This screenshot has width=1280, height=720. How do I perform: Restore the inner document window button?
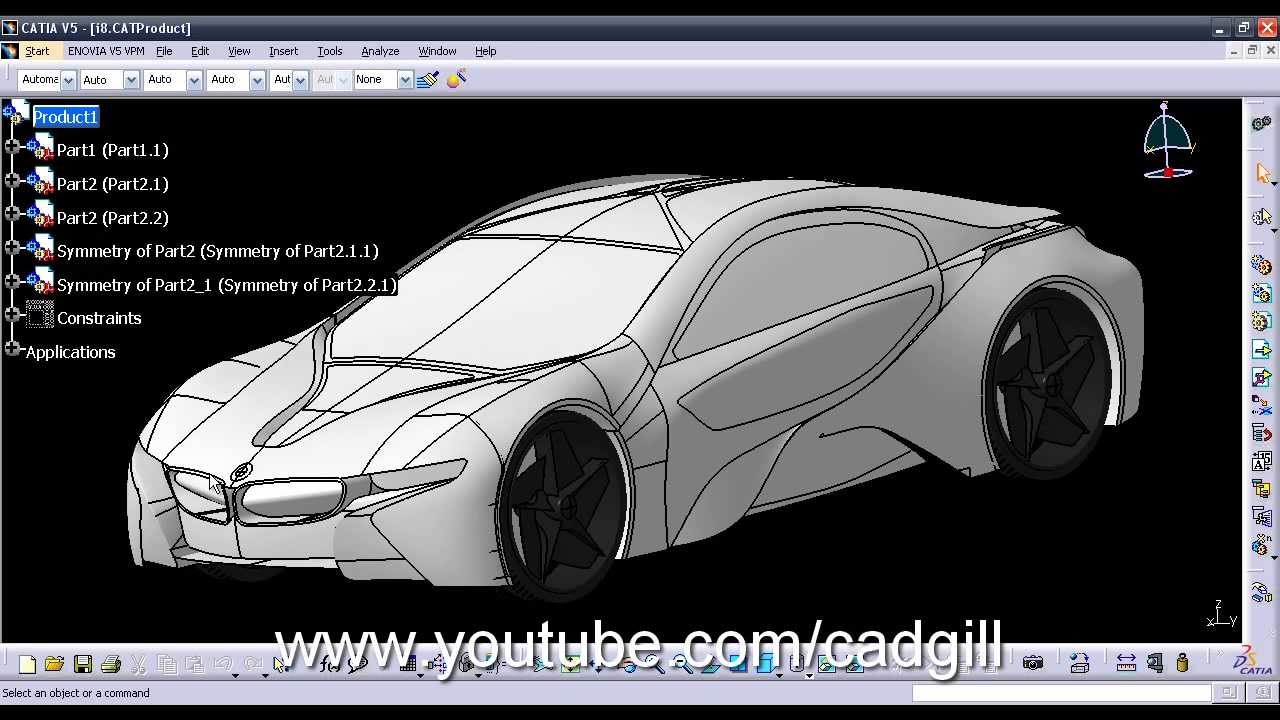click(x=1252, y=51)
